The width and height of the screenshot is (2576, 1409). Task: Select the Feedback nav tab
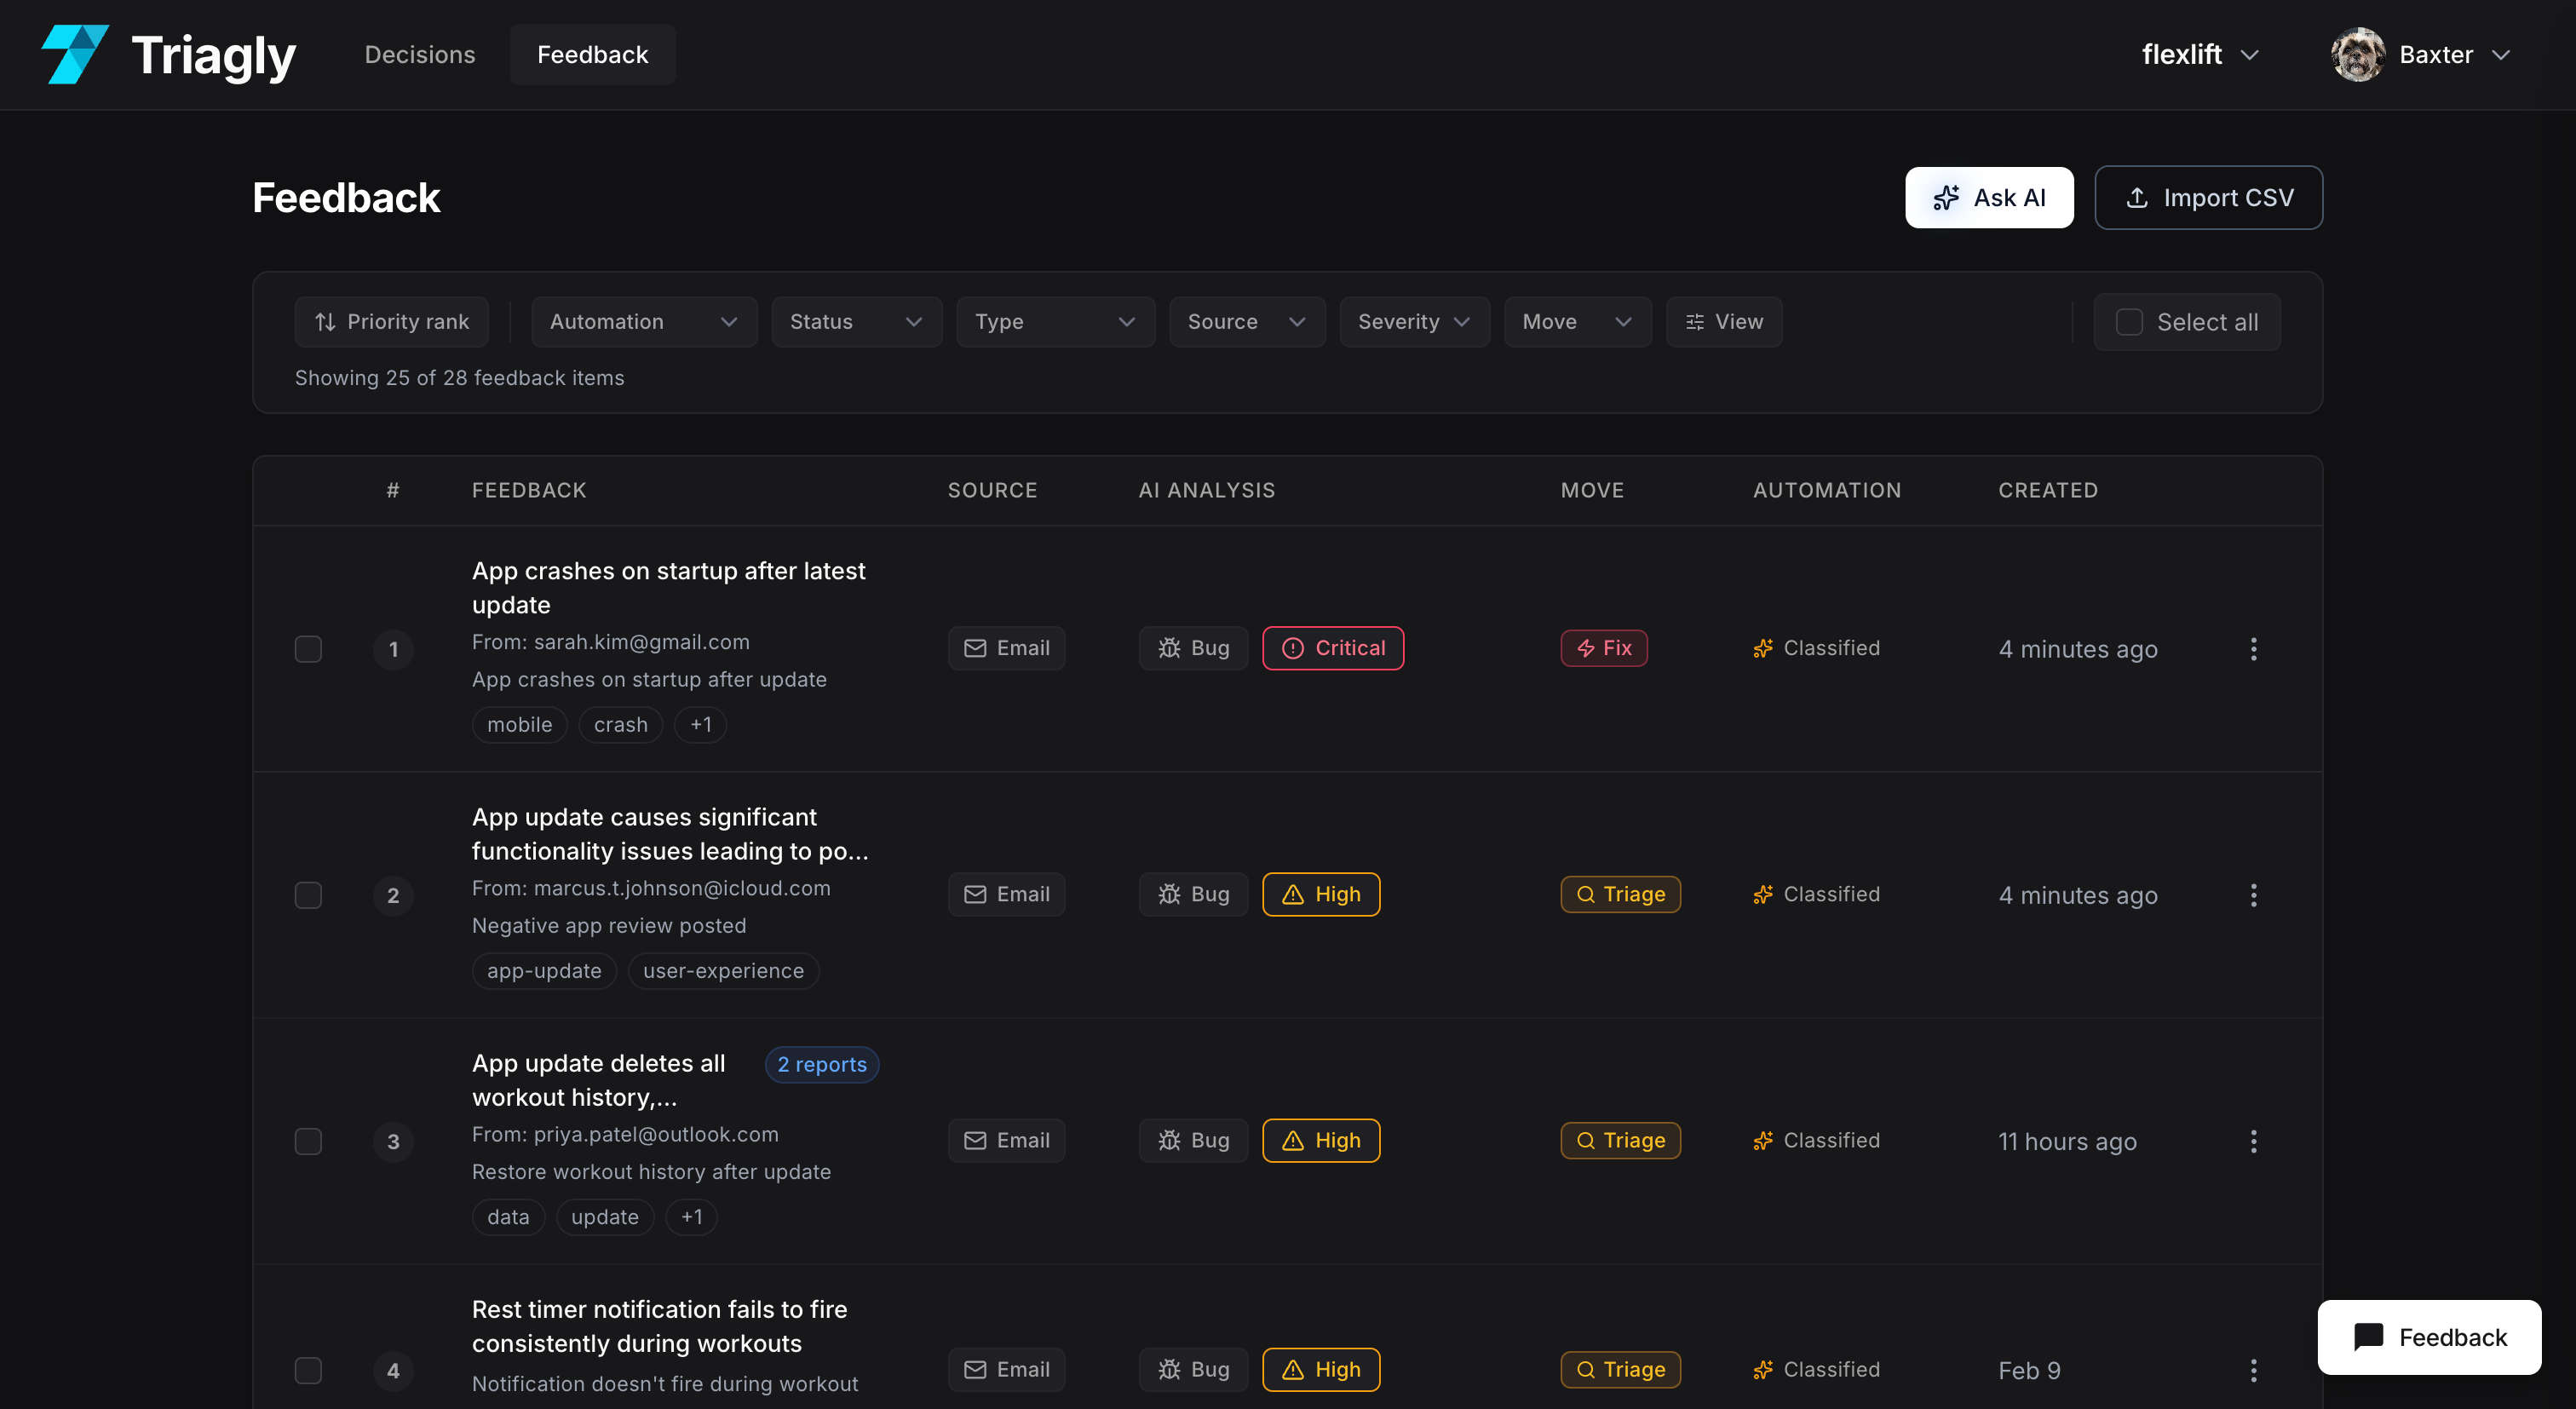(x=592, y=55)
